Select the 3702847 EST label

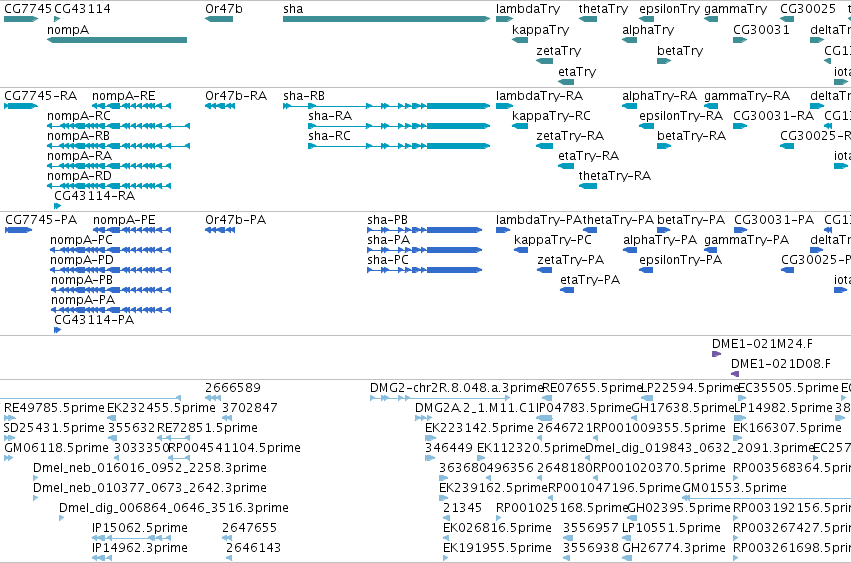250,408
